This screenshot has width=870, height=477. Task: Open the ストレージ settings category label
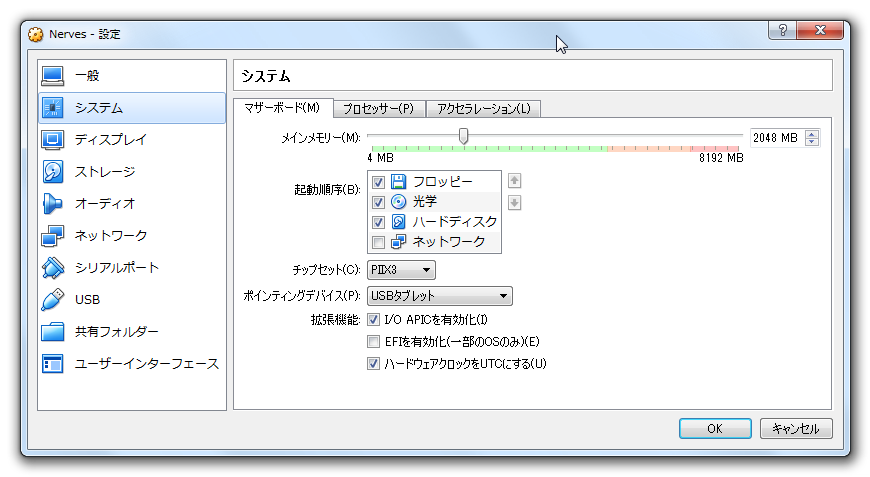tap(105, 172)
